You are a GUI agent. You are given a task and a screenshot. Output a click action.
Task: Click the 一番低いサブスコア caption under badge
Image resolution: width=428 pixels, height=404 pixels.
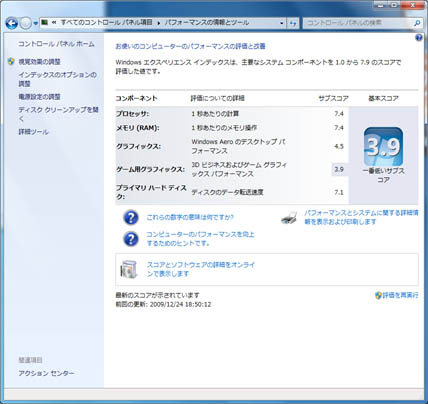[x=383, y=175]
